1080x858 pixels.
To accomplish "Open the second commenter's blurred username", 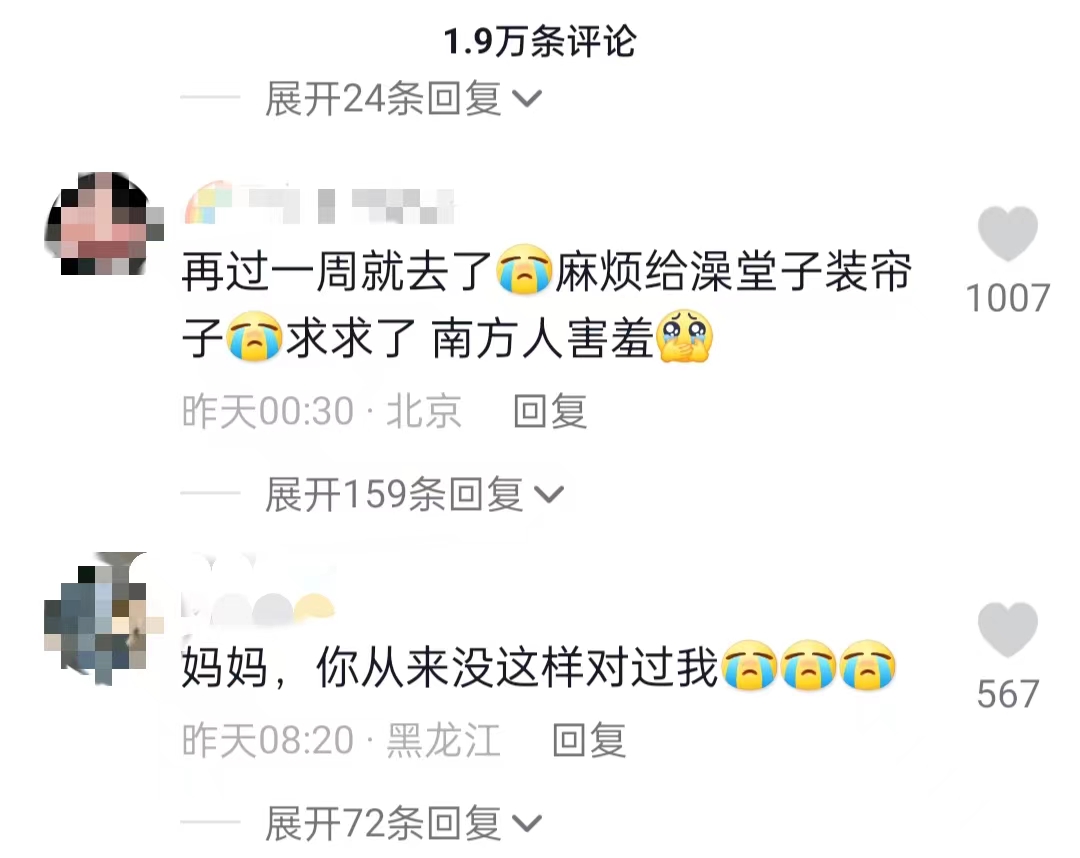I will [x=258, y=591].
